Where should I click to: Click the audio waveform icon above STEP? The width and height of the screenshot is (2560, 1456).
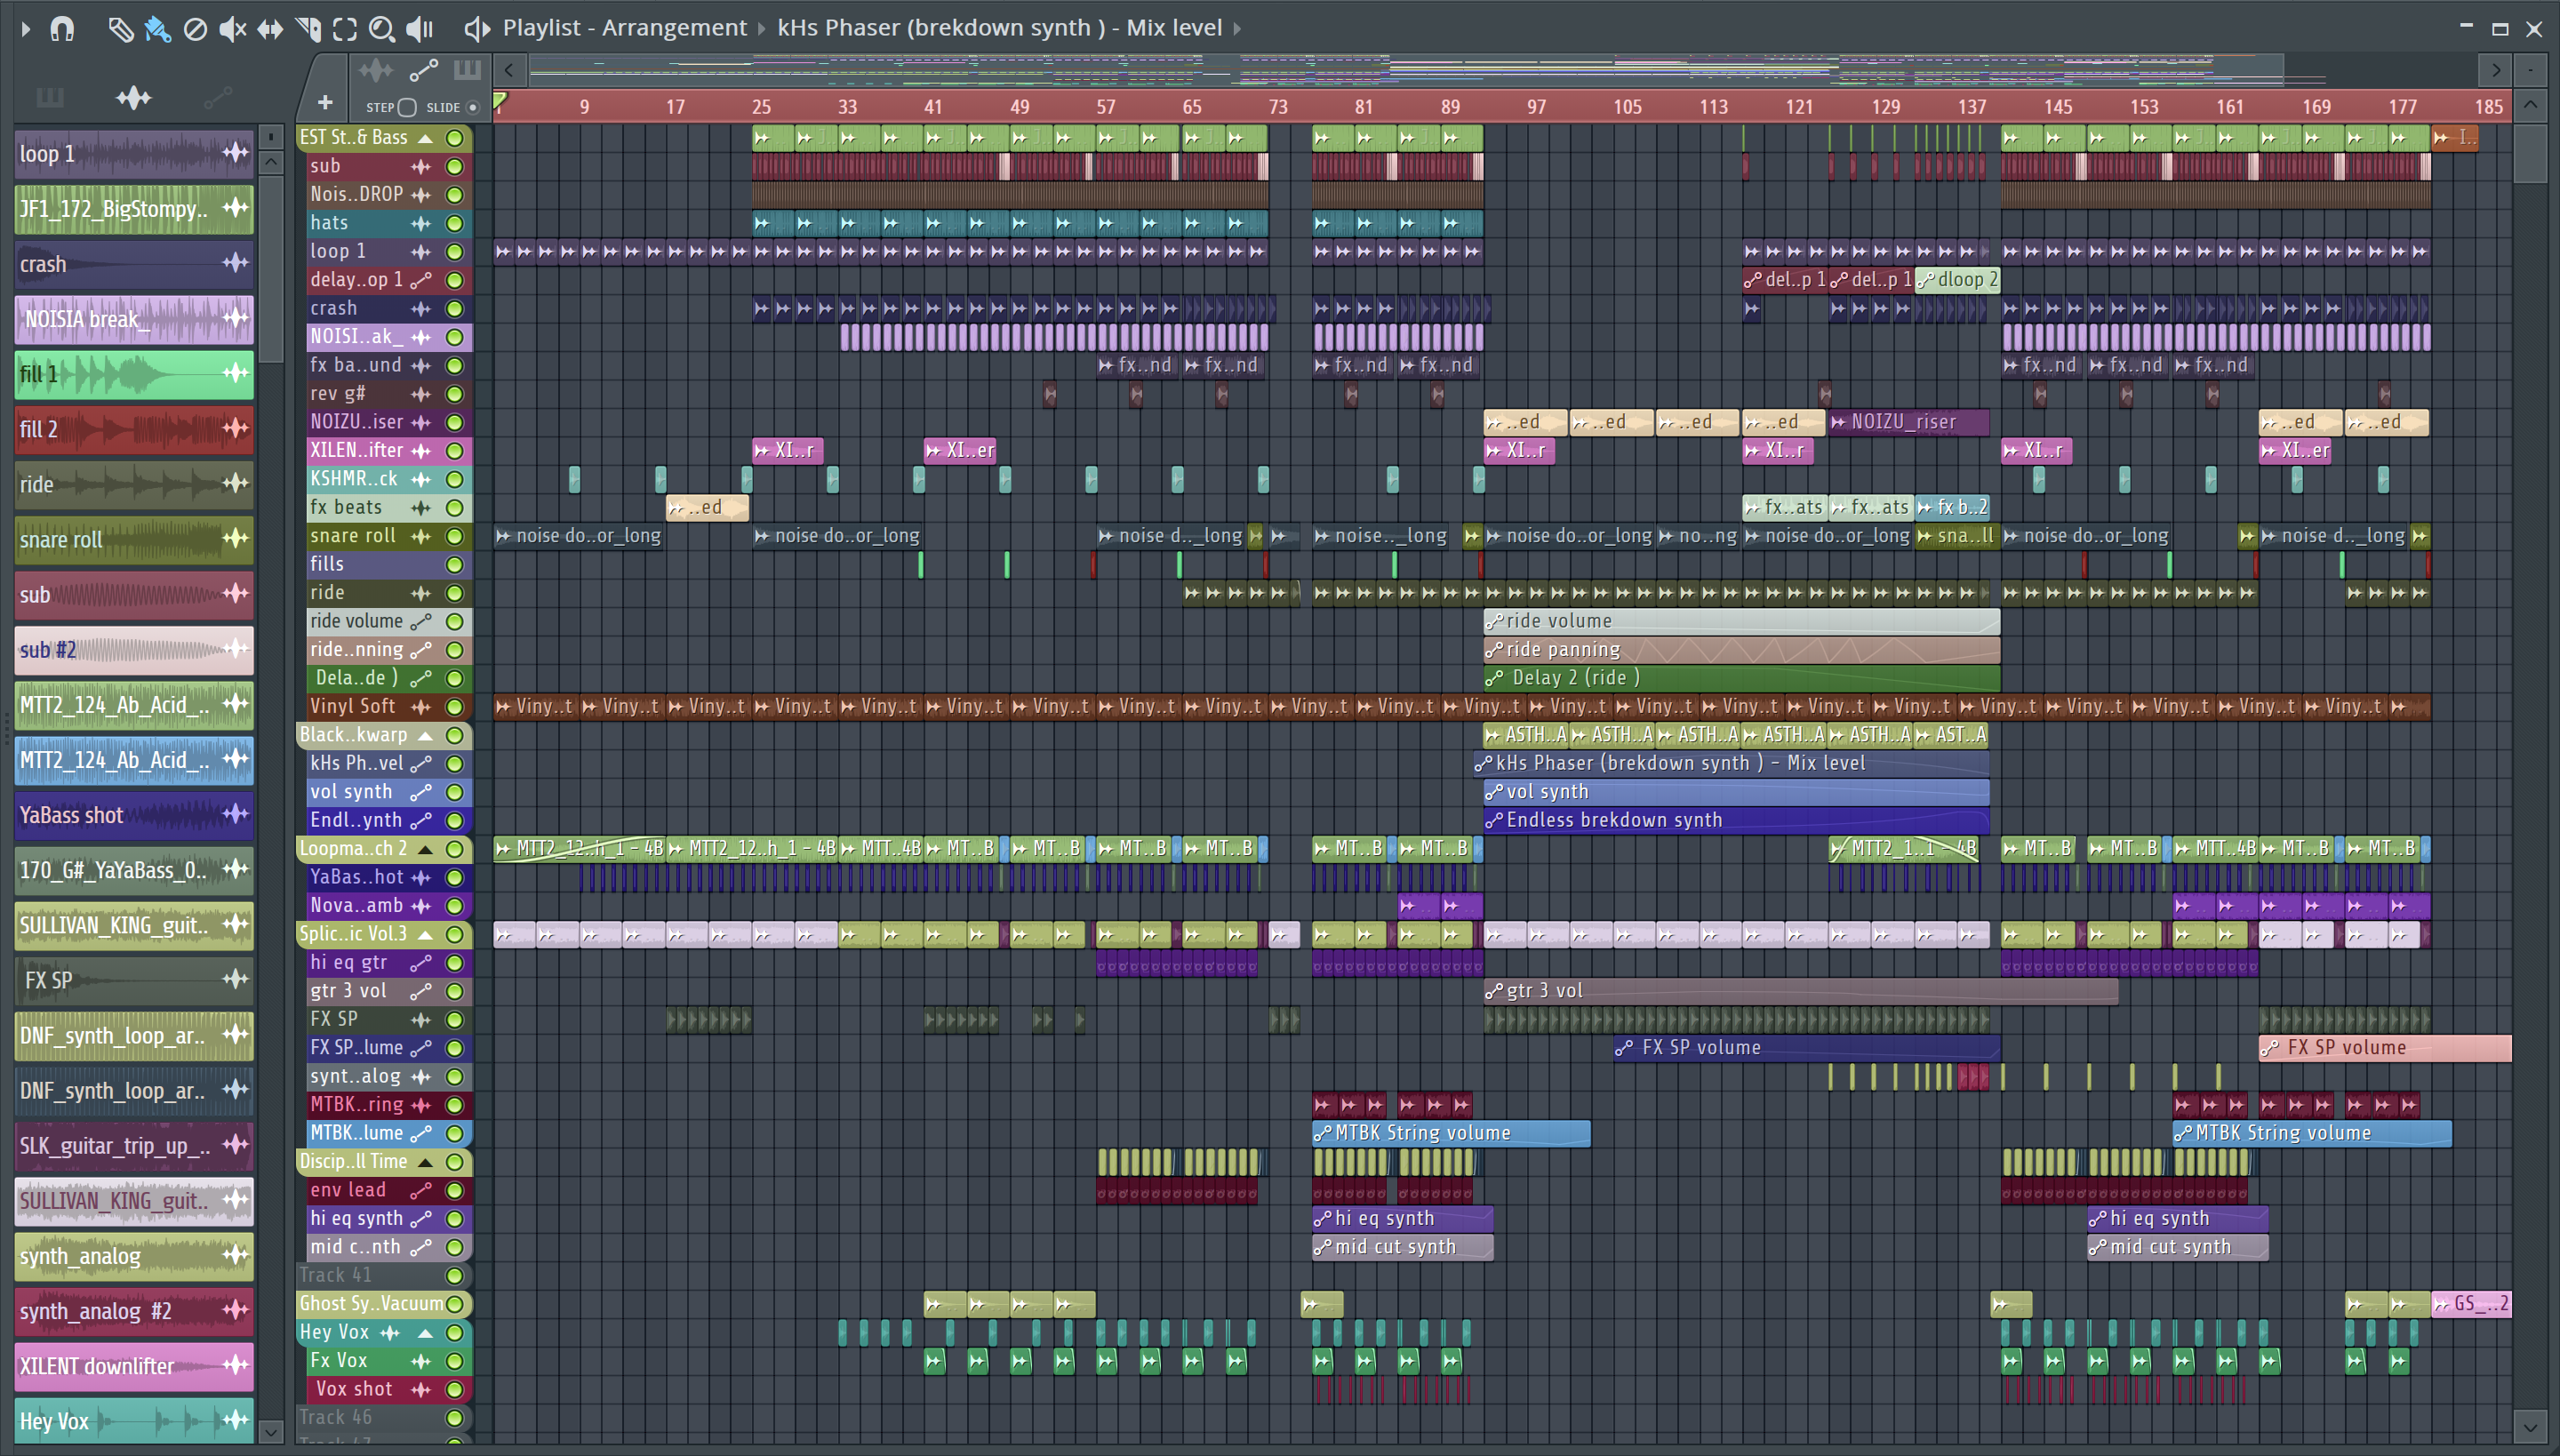[376, 70]
